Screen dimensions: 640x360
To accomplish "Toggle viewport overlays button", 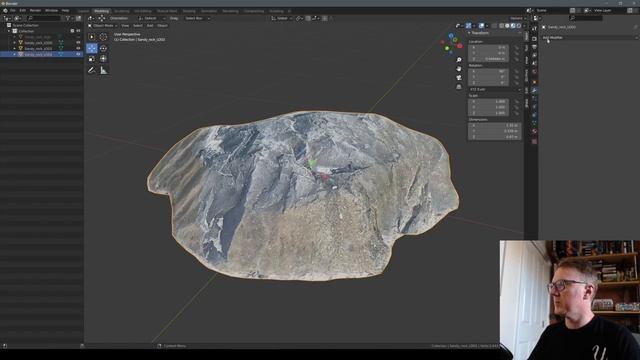I will (x=482, y=26).
